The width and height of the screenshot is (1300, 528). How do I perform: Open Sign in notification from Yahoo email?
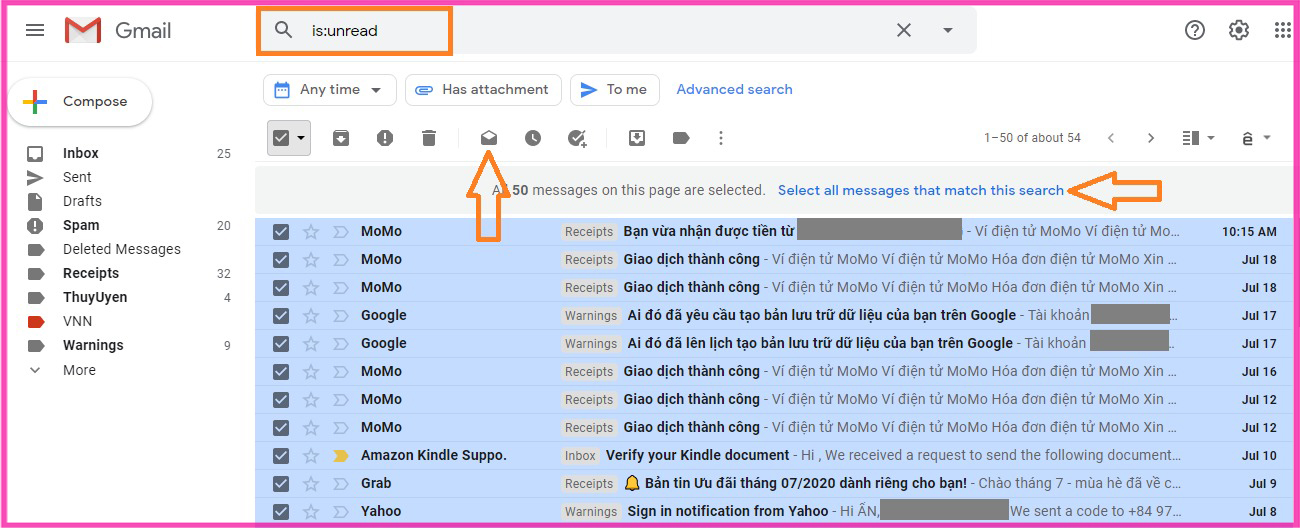click(x=728, y=511)
